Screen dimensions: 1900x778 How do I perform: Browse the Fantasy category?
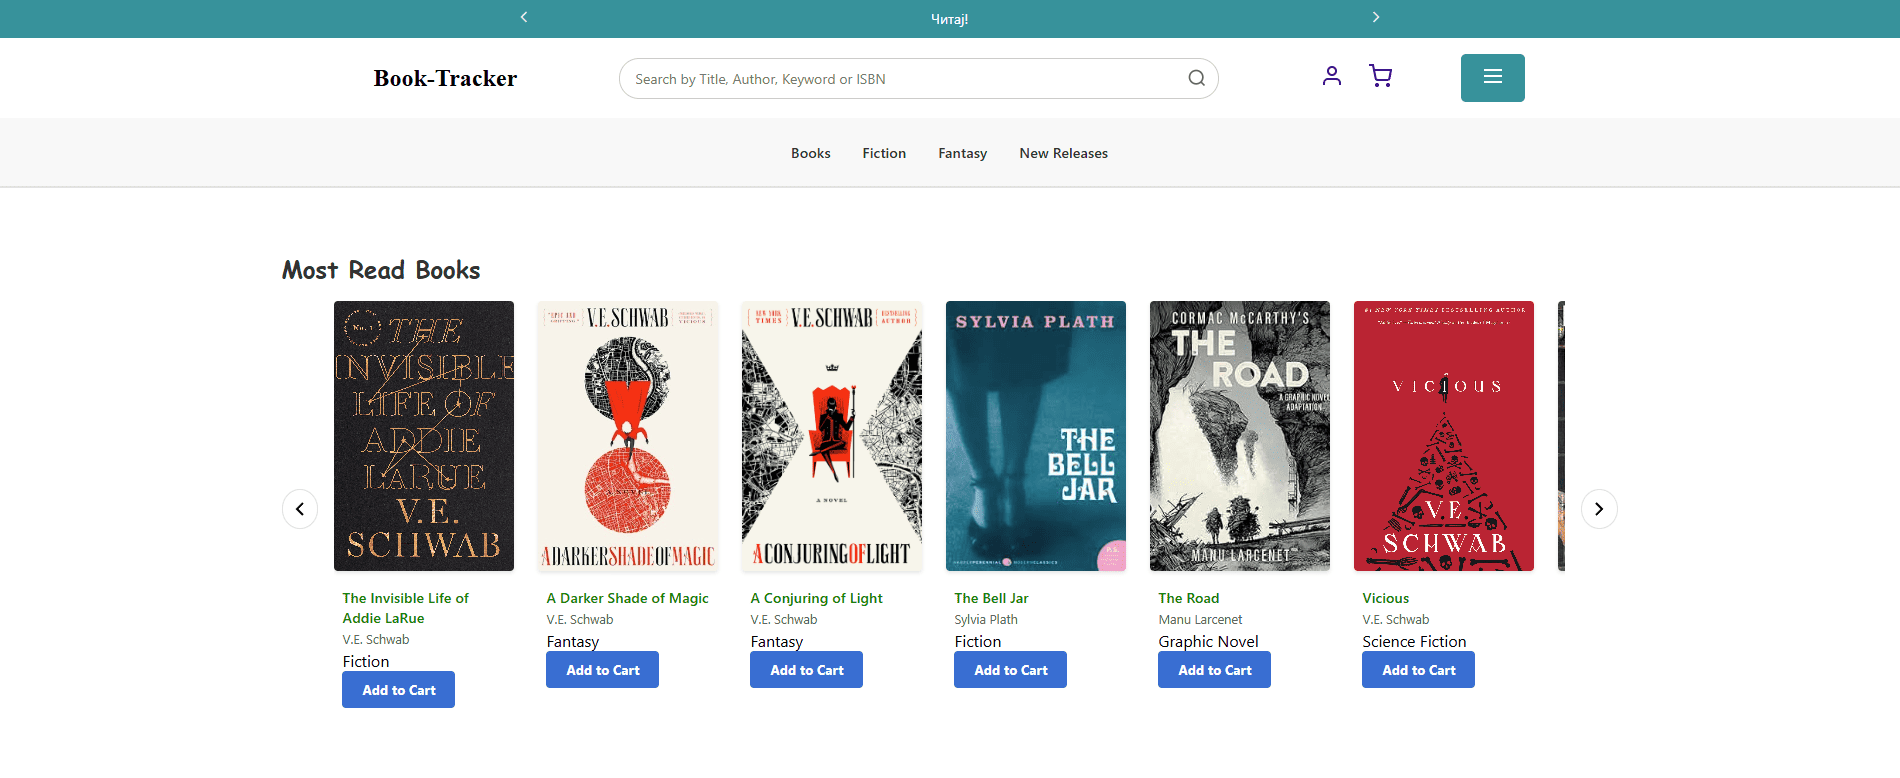pyautogui.click(x=962, y=153)
